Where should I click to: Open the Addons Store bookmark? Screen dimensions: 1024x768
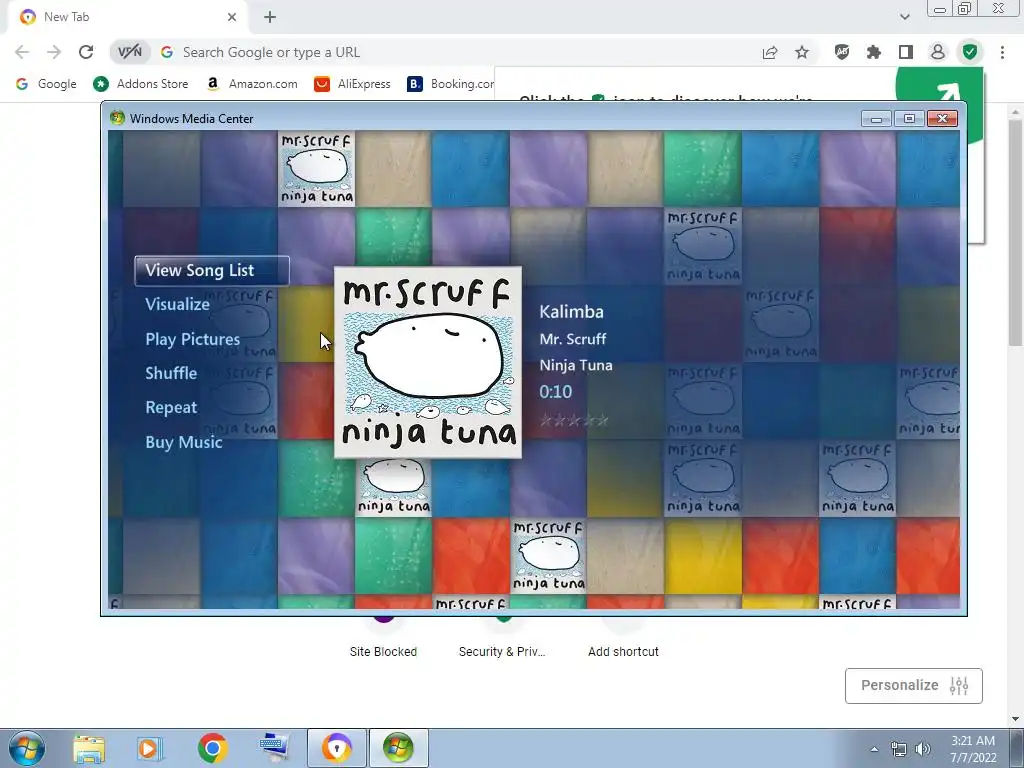coord(140,84)
